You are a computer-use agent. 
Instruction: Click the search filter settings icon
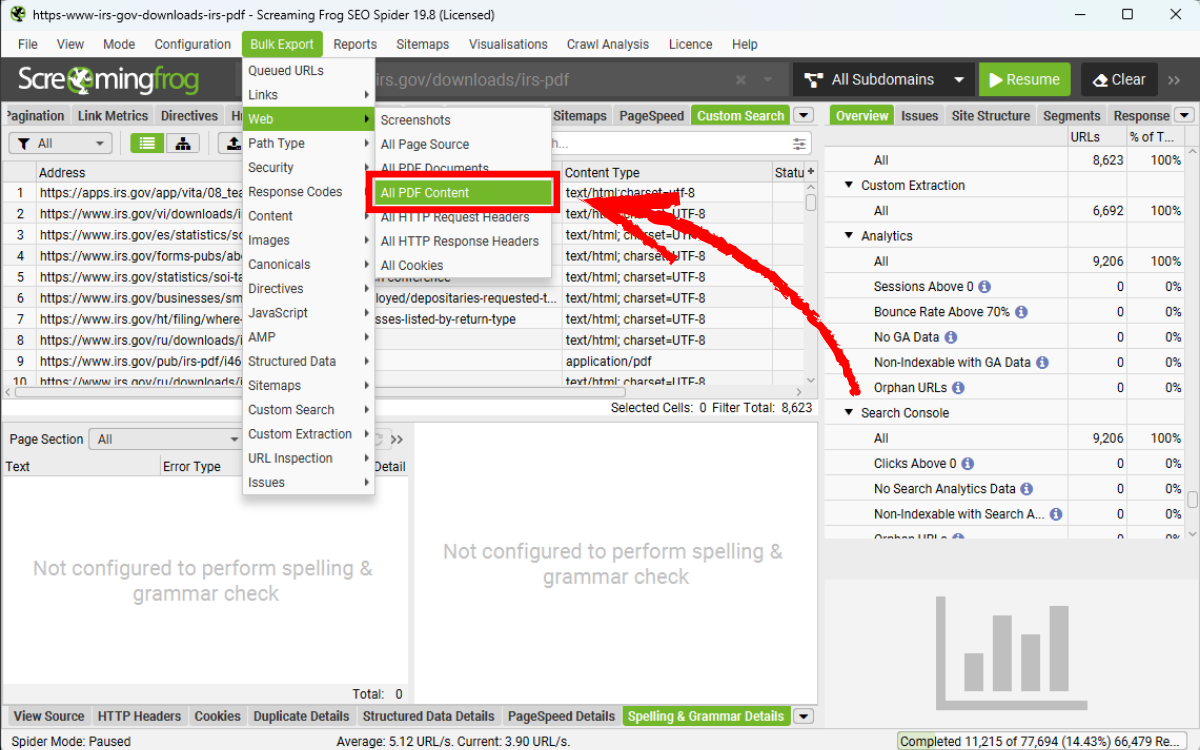coord(799,144)
